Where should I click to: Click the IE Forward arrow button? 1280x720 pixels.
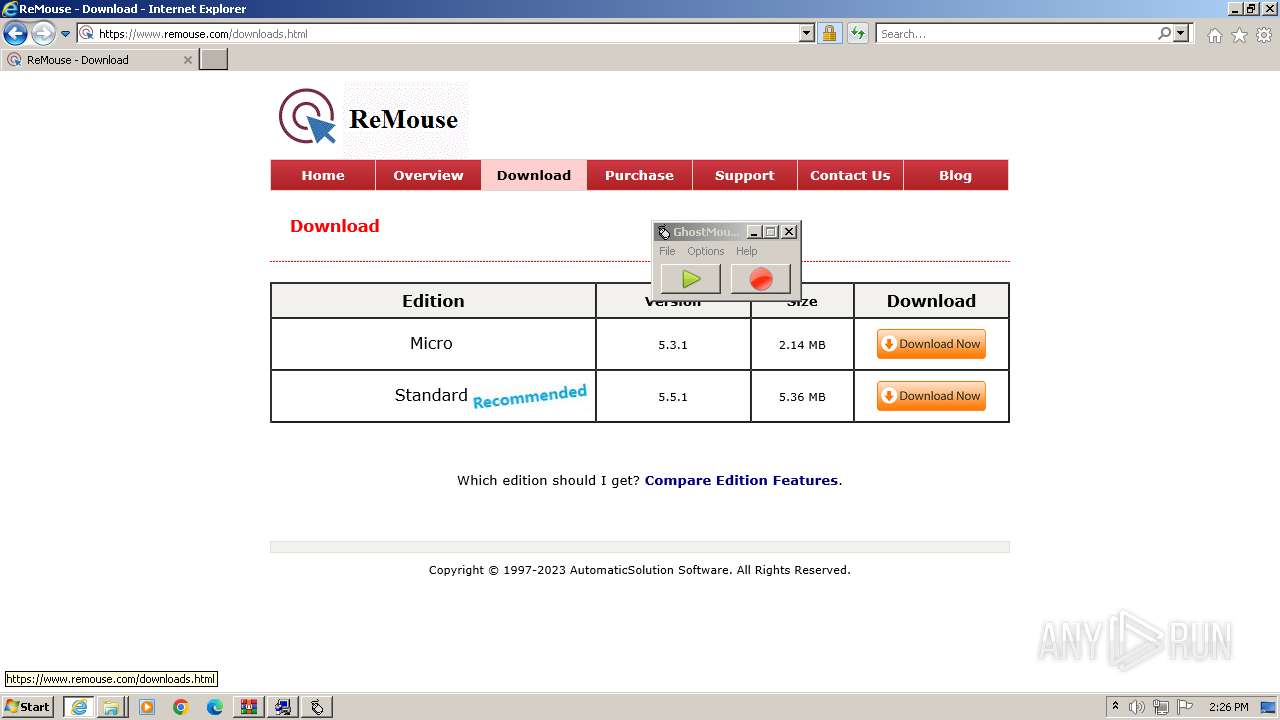[43, 33]
